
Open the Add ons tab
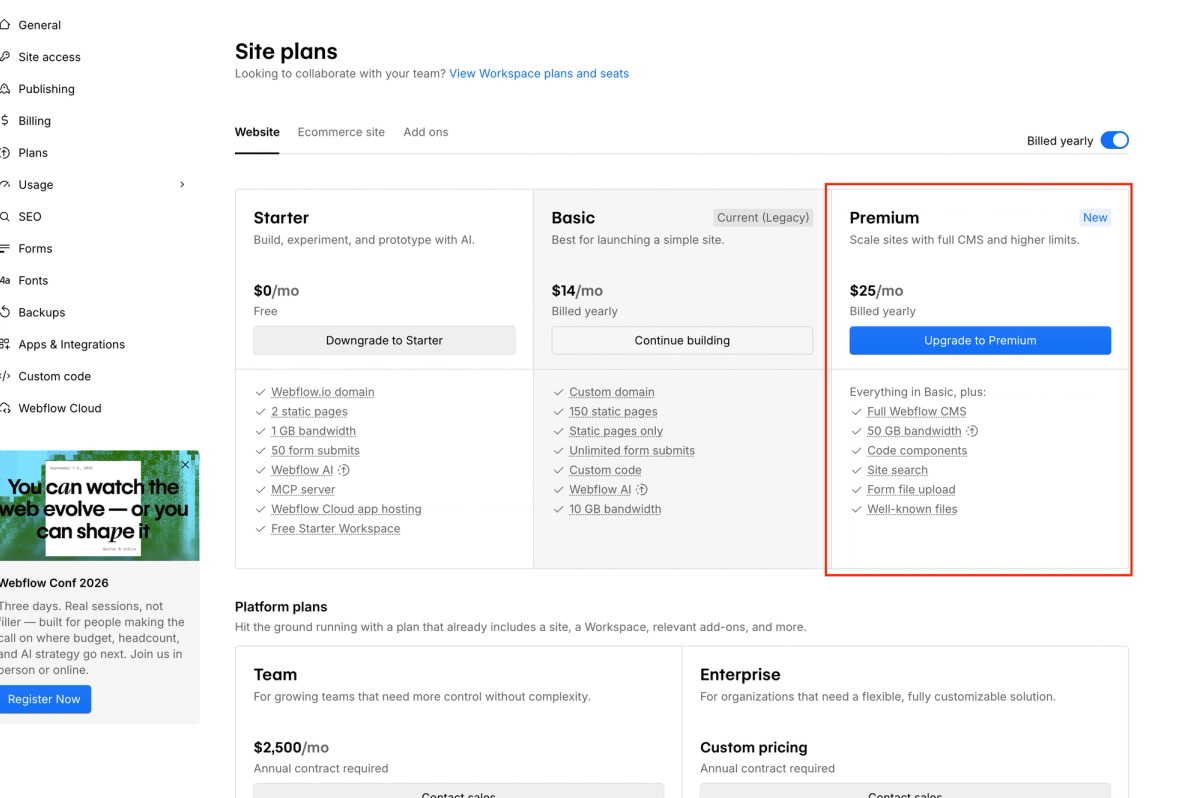[x=426, y=132]
